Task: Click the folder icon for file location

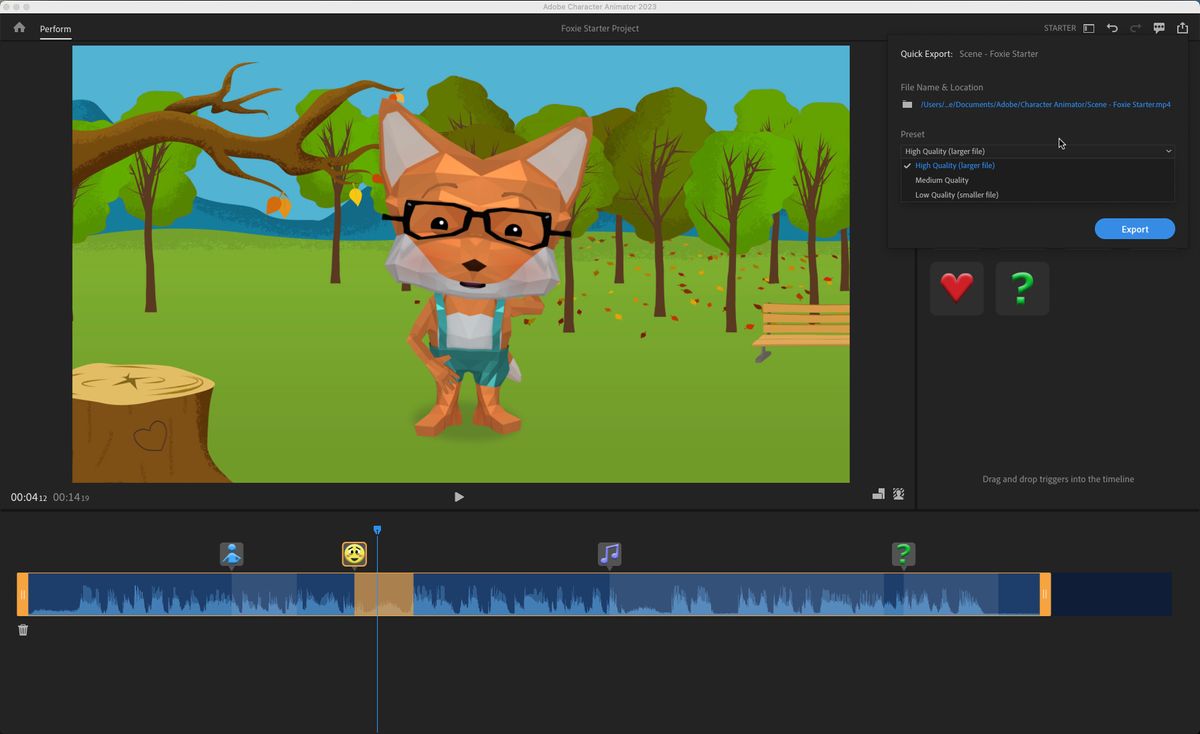Action: pos(907,104)
